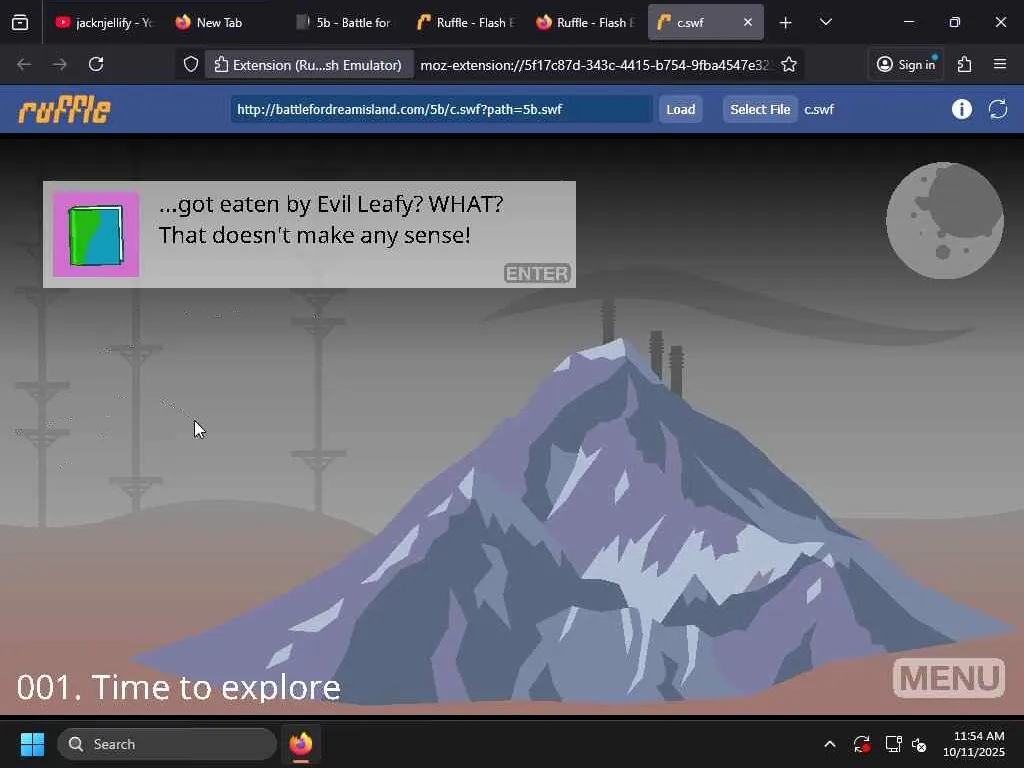Click the network display tray icon
Image resolution: width=1024 pixels, height=768 pixels.
[893, 744]
